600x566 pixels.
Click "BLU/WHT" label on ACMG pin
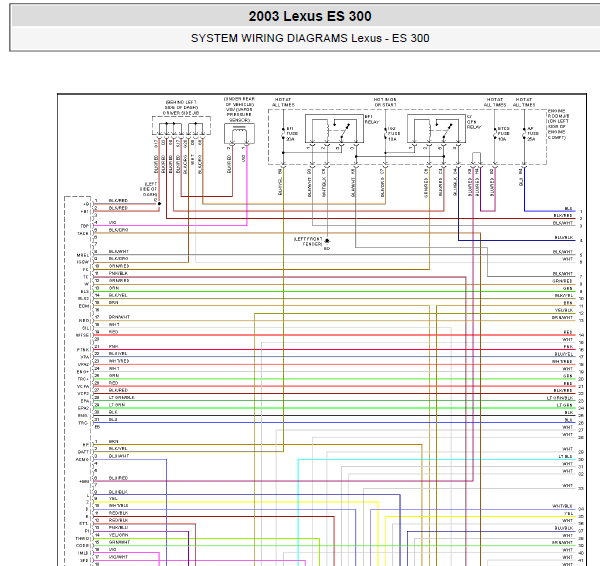[x=119, y=456]
